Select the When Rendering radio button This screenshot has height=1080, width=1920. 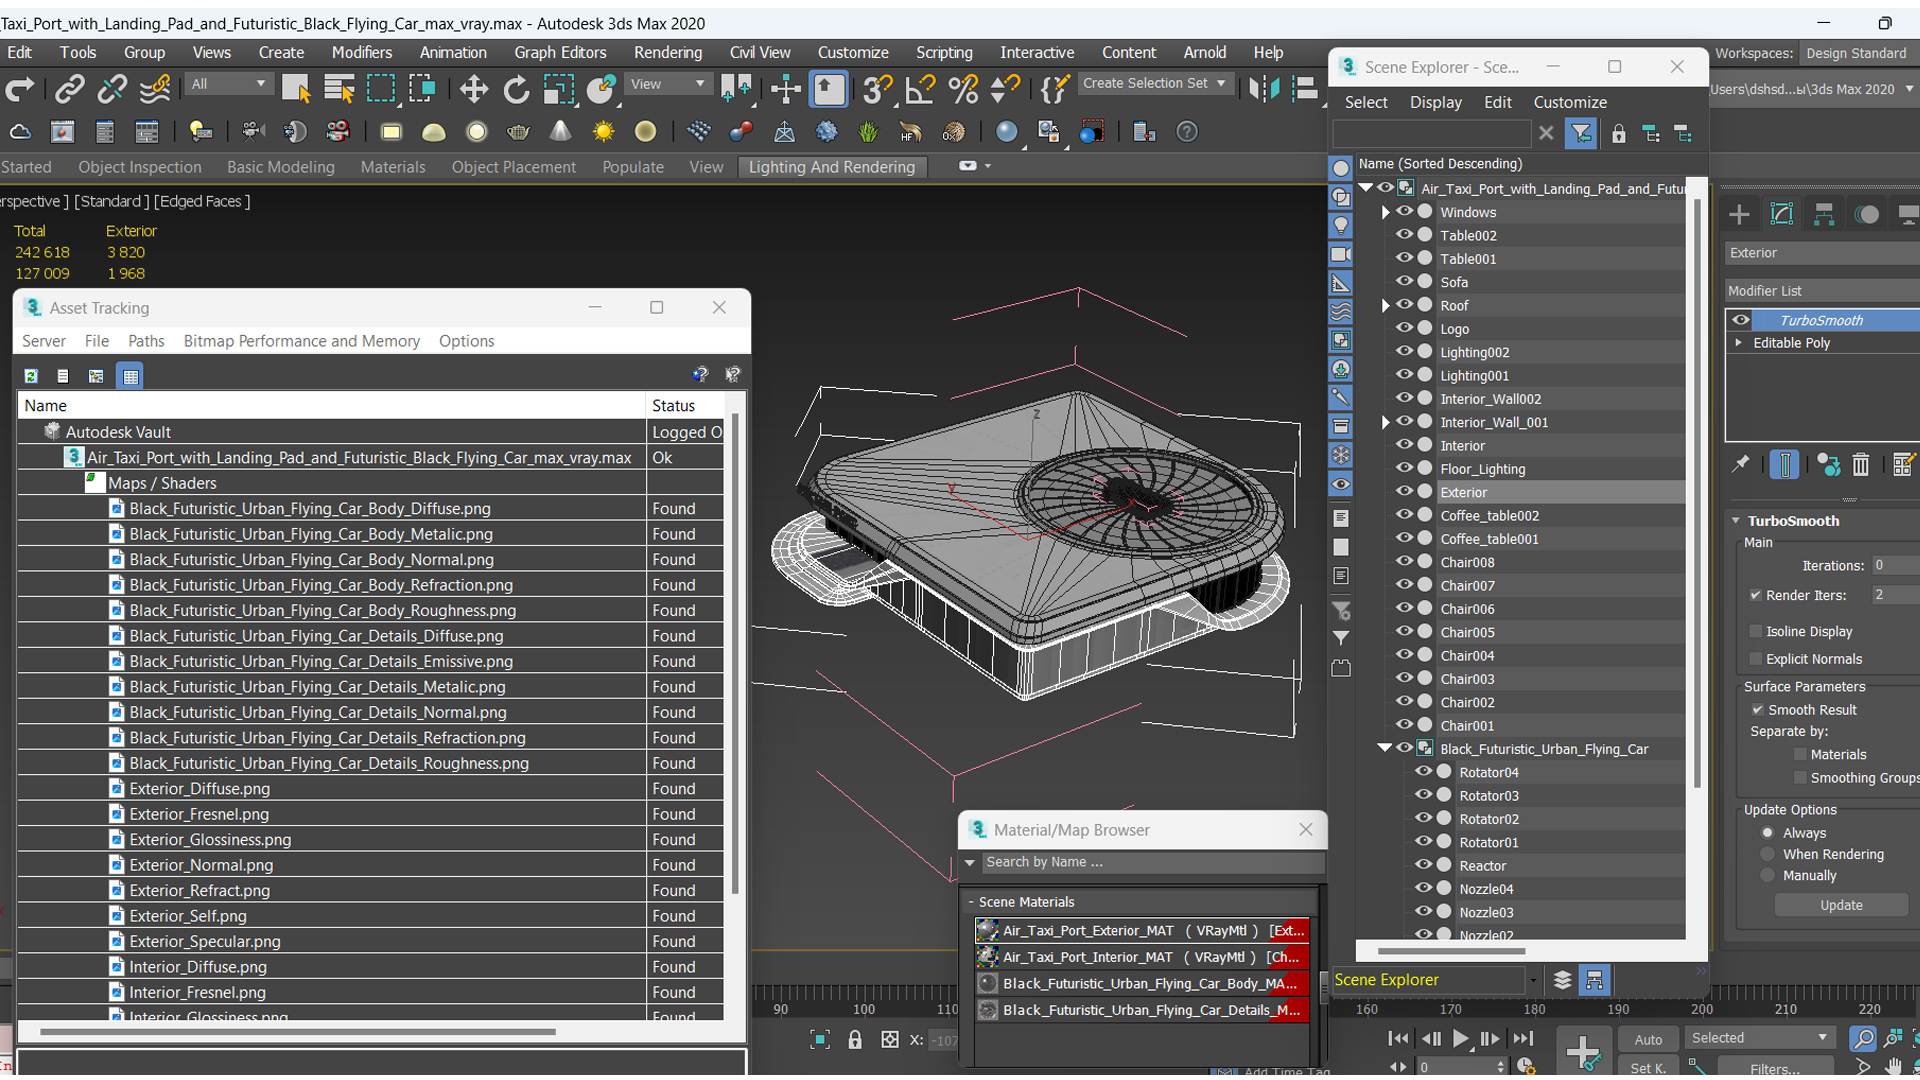coord(1768,854)
